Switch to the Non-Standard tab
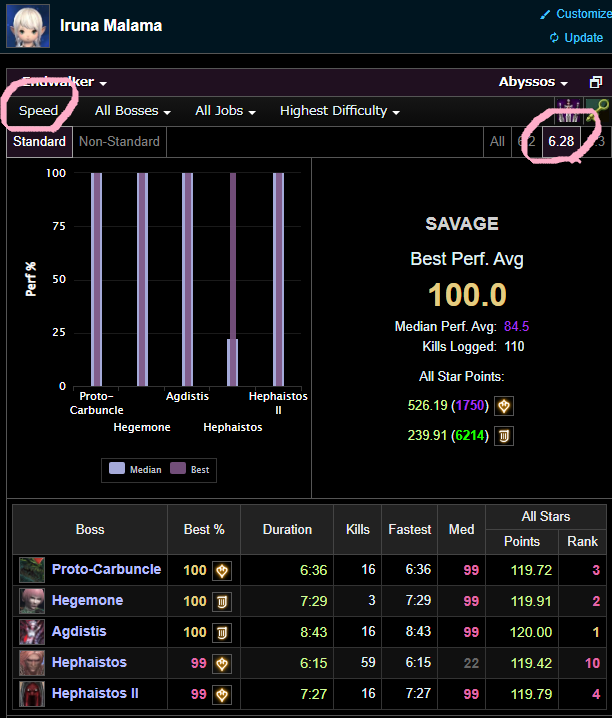Screen dimensions: 612x718 pyautogui.click(x=119, y=141)
